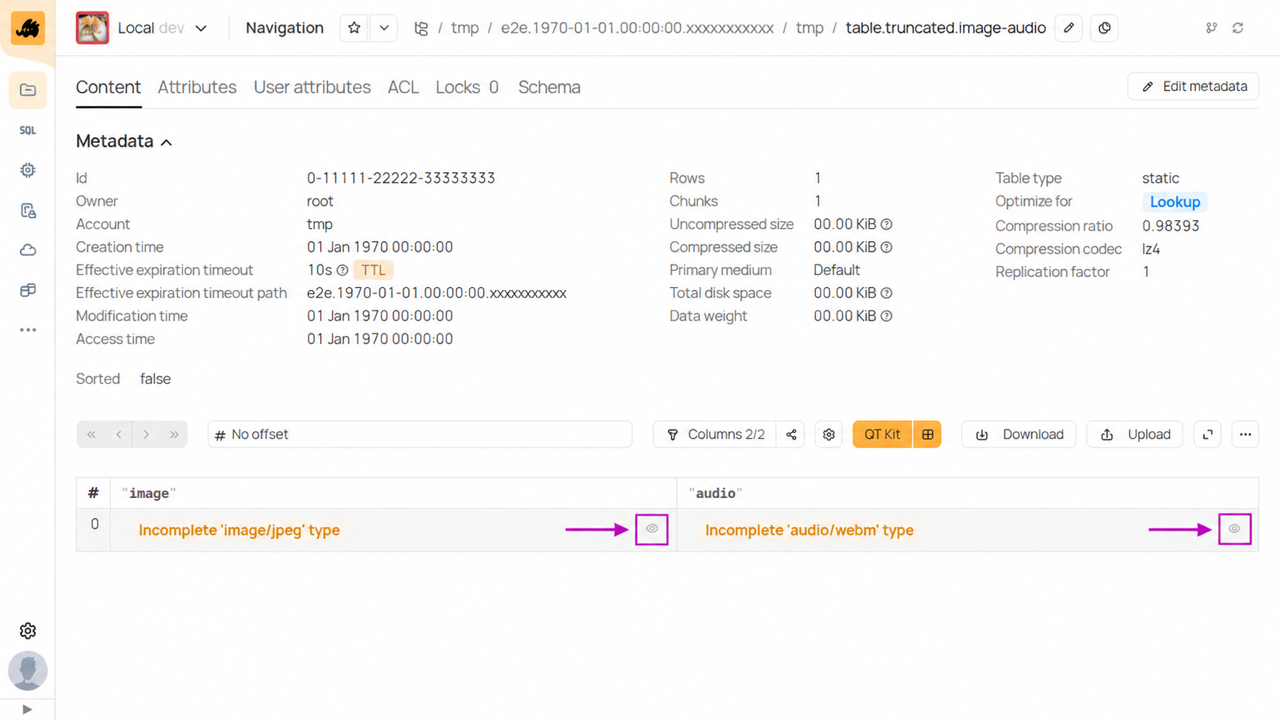Open the ACL tab
This screenshot has width=1280, height=720.
click(x=403, y=87)
